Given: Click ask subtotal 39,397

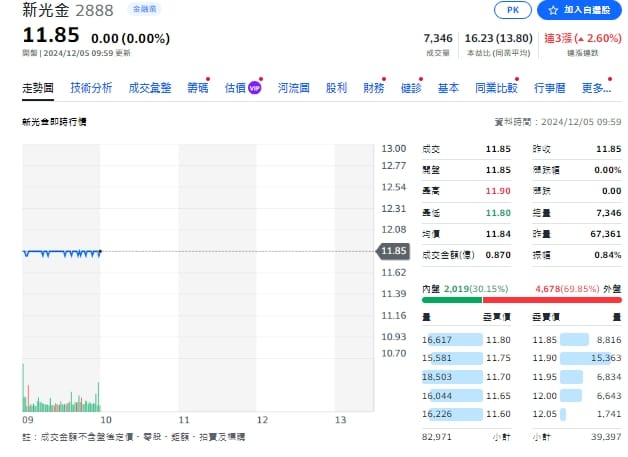Looking at the screenshot, I should 606,437.
